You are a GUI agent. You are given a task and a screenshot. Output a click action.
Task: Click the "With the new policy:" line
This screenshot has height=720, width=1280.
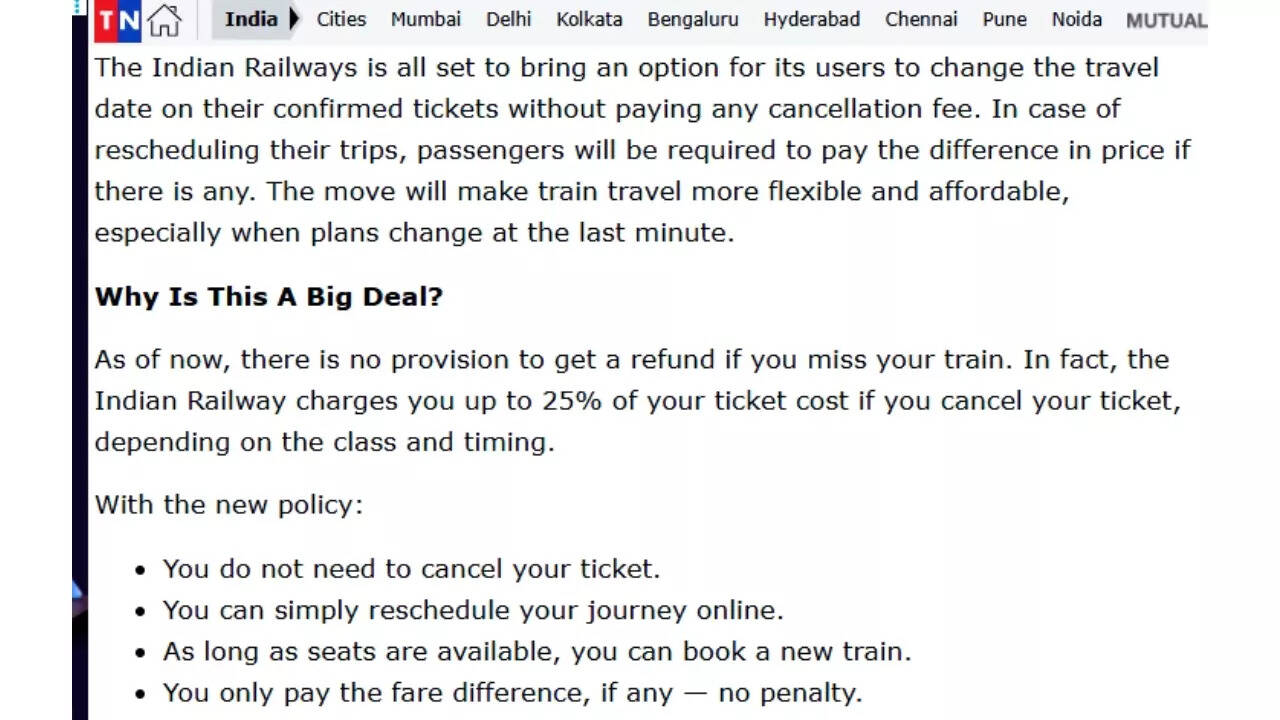pyautogui.click(x=228, y=504)
